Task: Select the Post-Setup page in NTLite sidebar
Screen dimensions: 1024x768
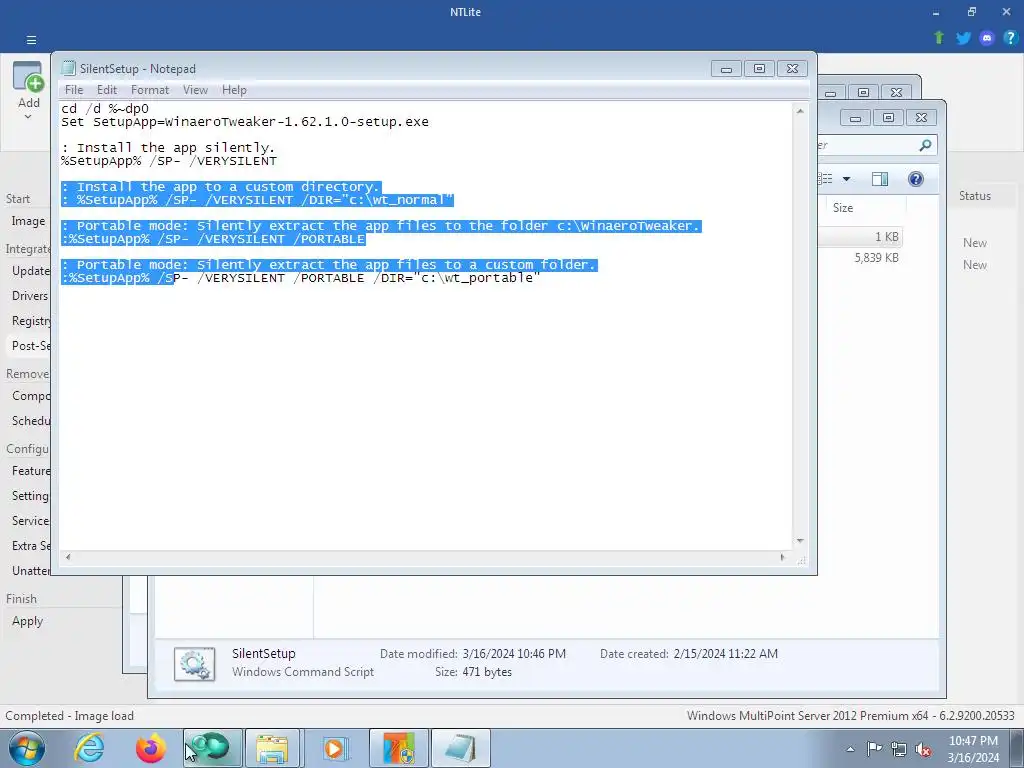Action: pyautogui.click(x=28, y=345)
